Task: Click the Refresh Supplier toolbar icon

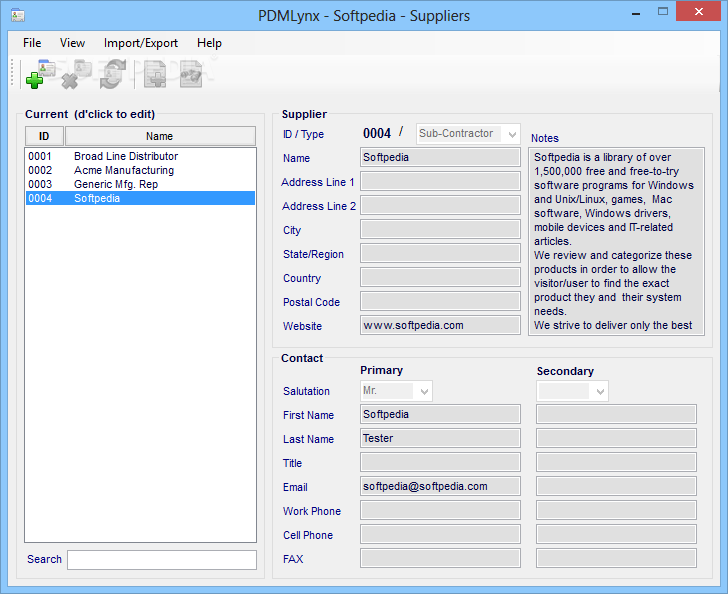Action: tap(113, 74)
